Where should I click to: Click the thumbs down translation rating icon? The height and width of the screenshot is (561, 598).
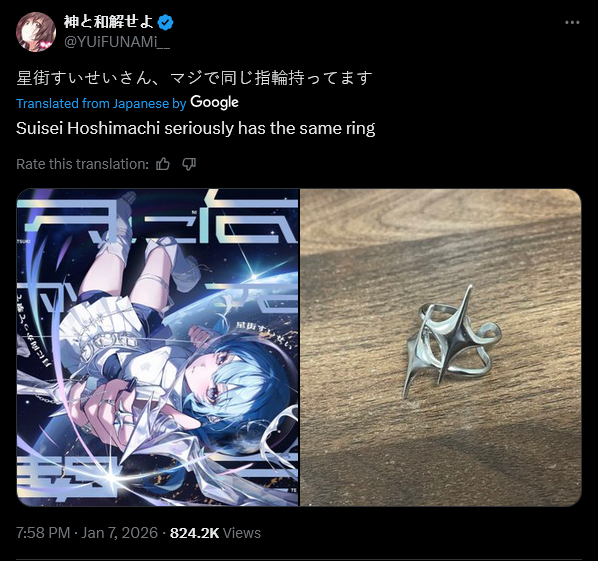tap(189, 164)
